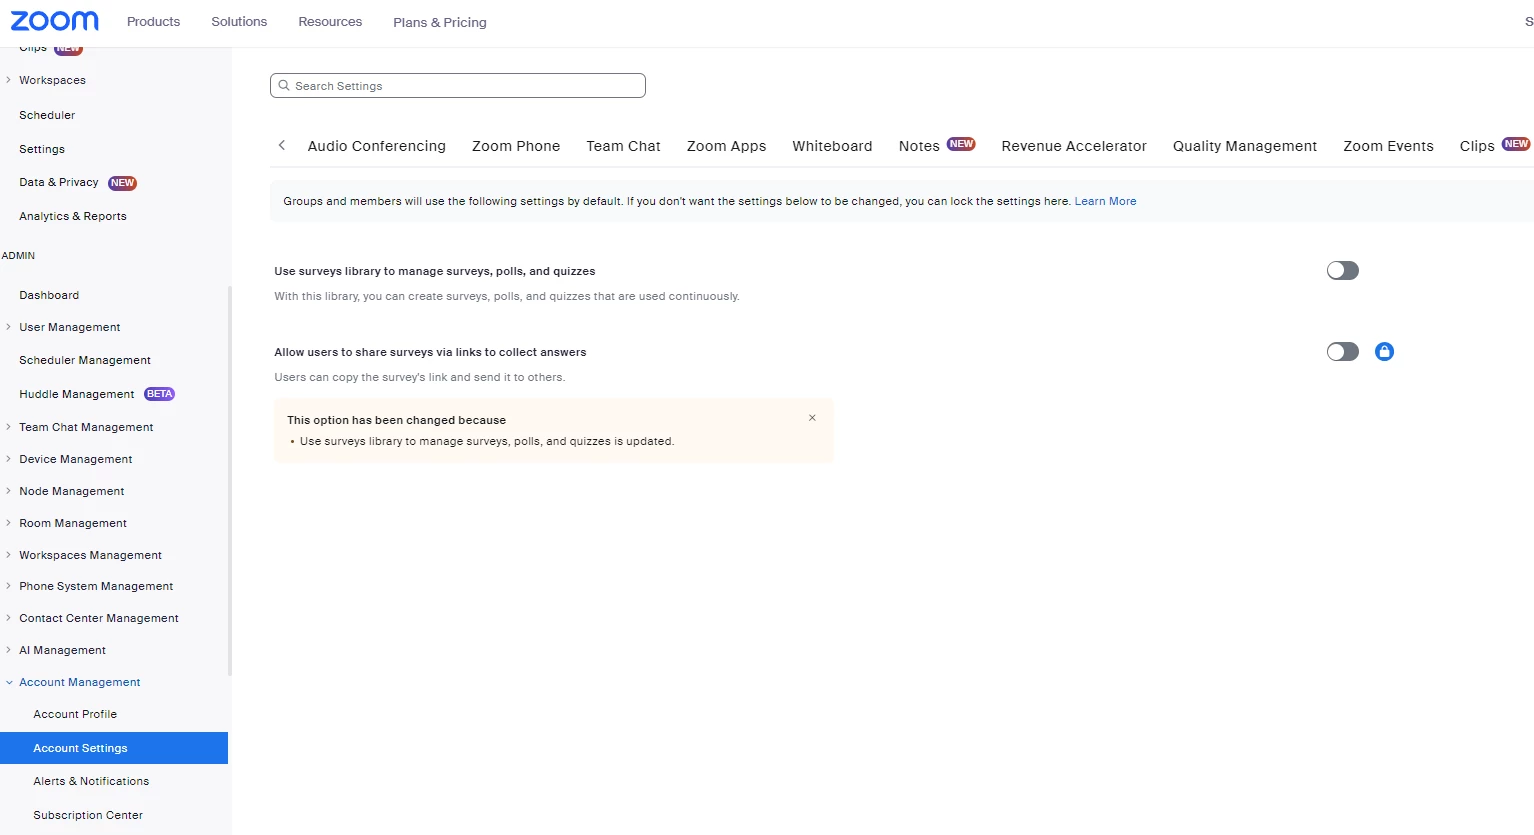Click 'Use surveys library to manage' heading
This screenshot has width=1534, height=835.
coord(435,271)
